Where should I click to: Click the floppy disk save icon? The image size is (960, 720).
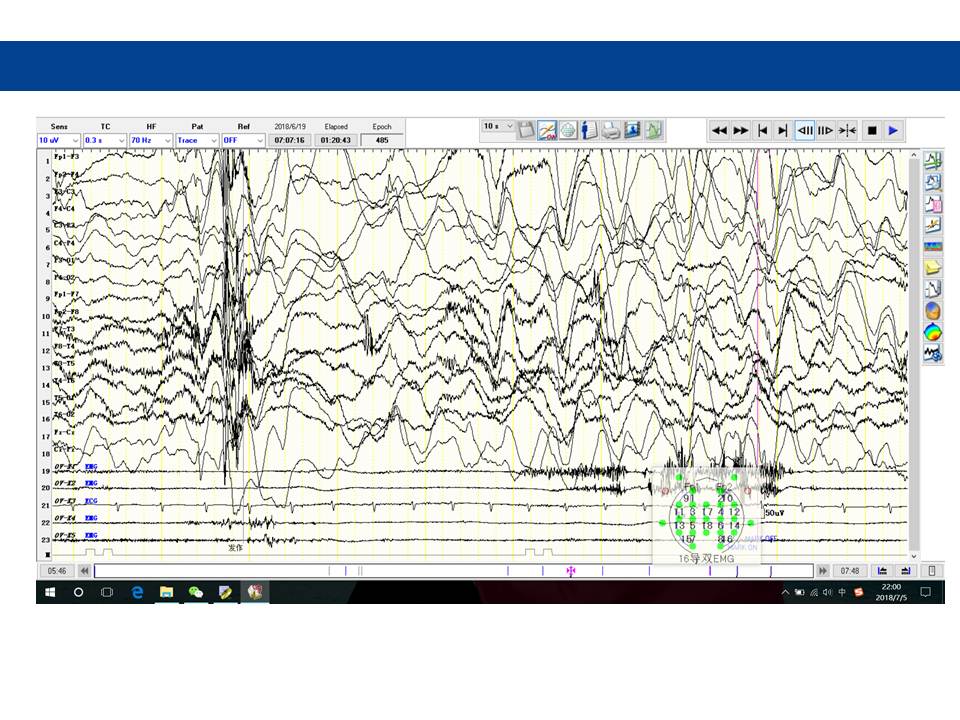[x=526, y=130]
